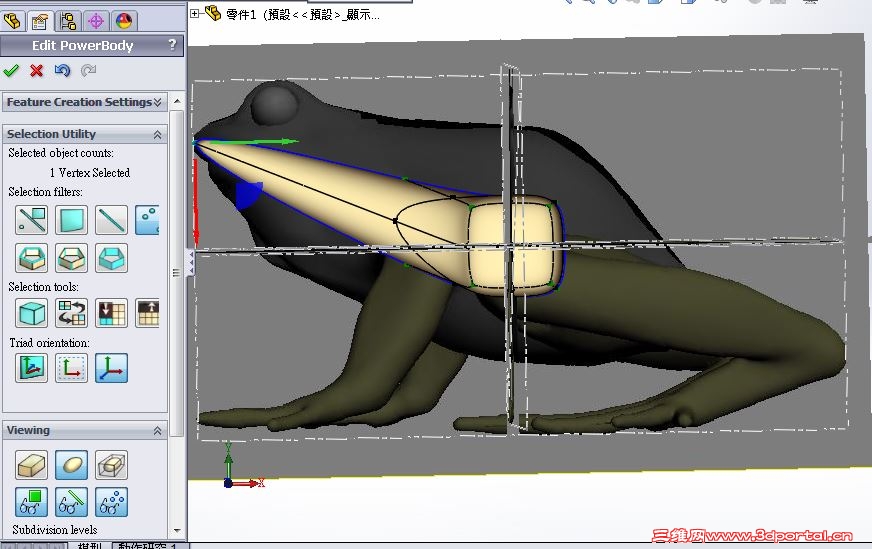The width and height of the screenshot is (872, 549).
Task: Click the 'Subdivision levels' label
Action: pos(54,530)
